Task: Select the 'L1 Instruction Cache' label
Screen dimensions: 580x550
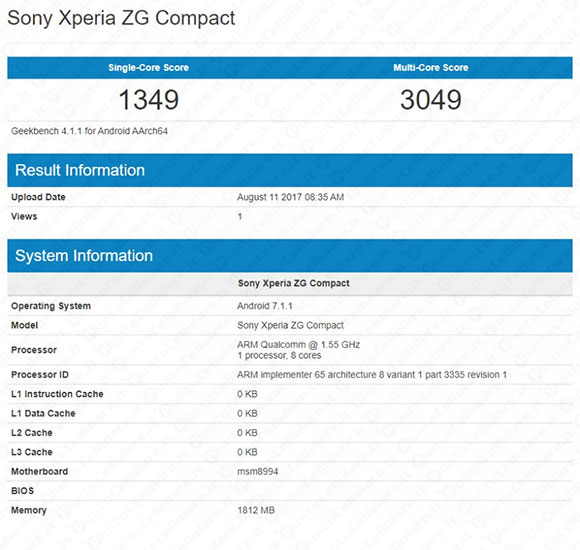Action: [x=57, y=394]
